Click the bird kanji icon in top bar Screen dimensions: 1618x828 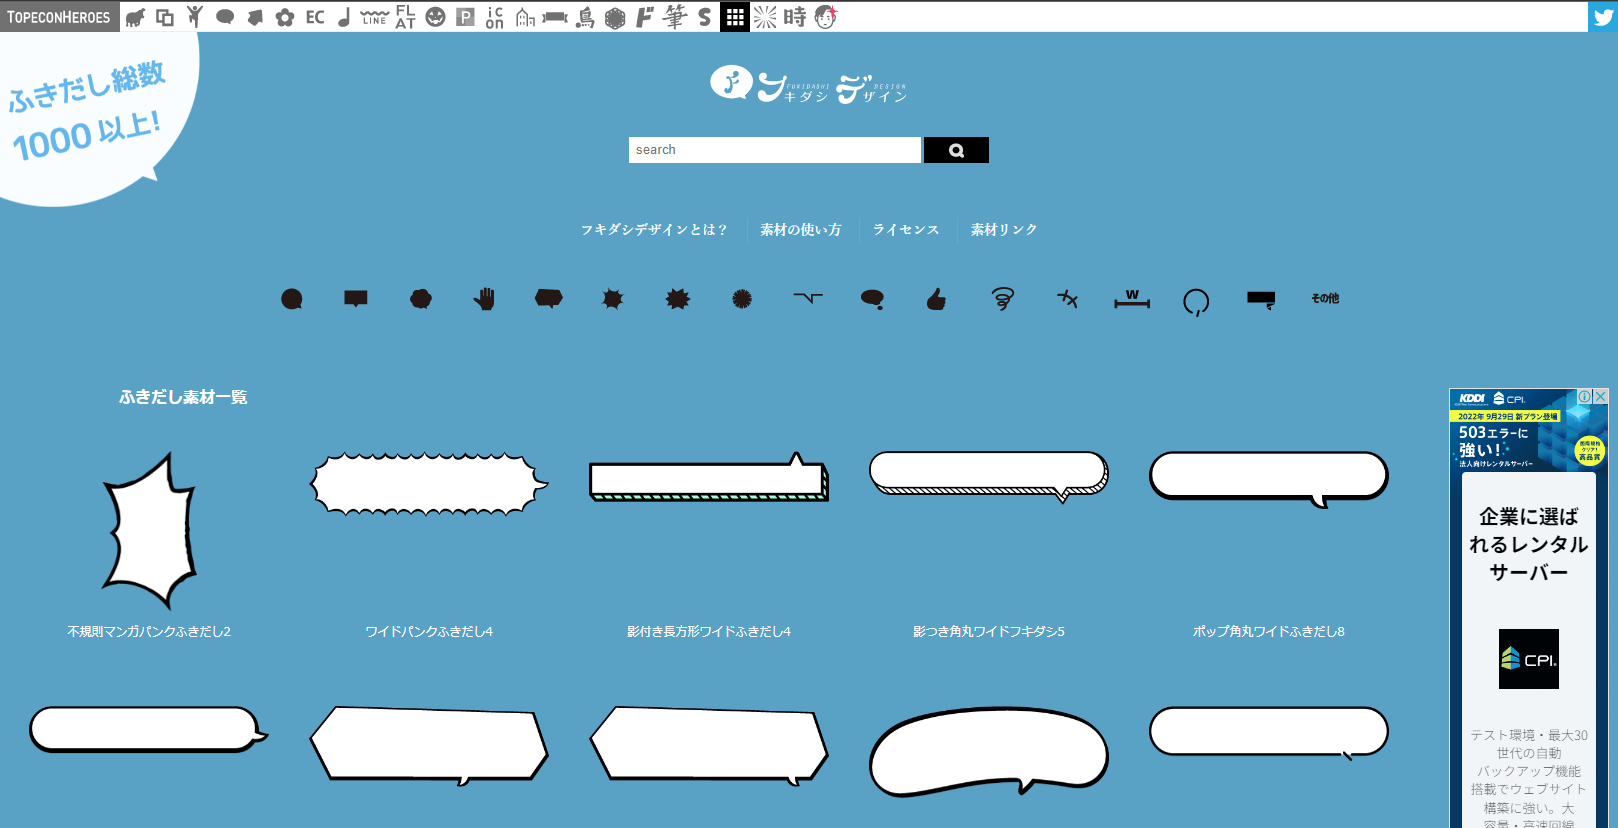click(x=585, y=17)
